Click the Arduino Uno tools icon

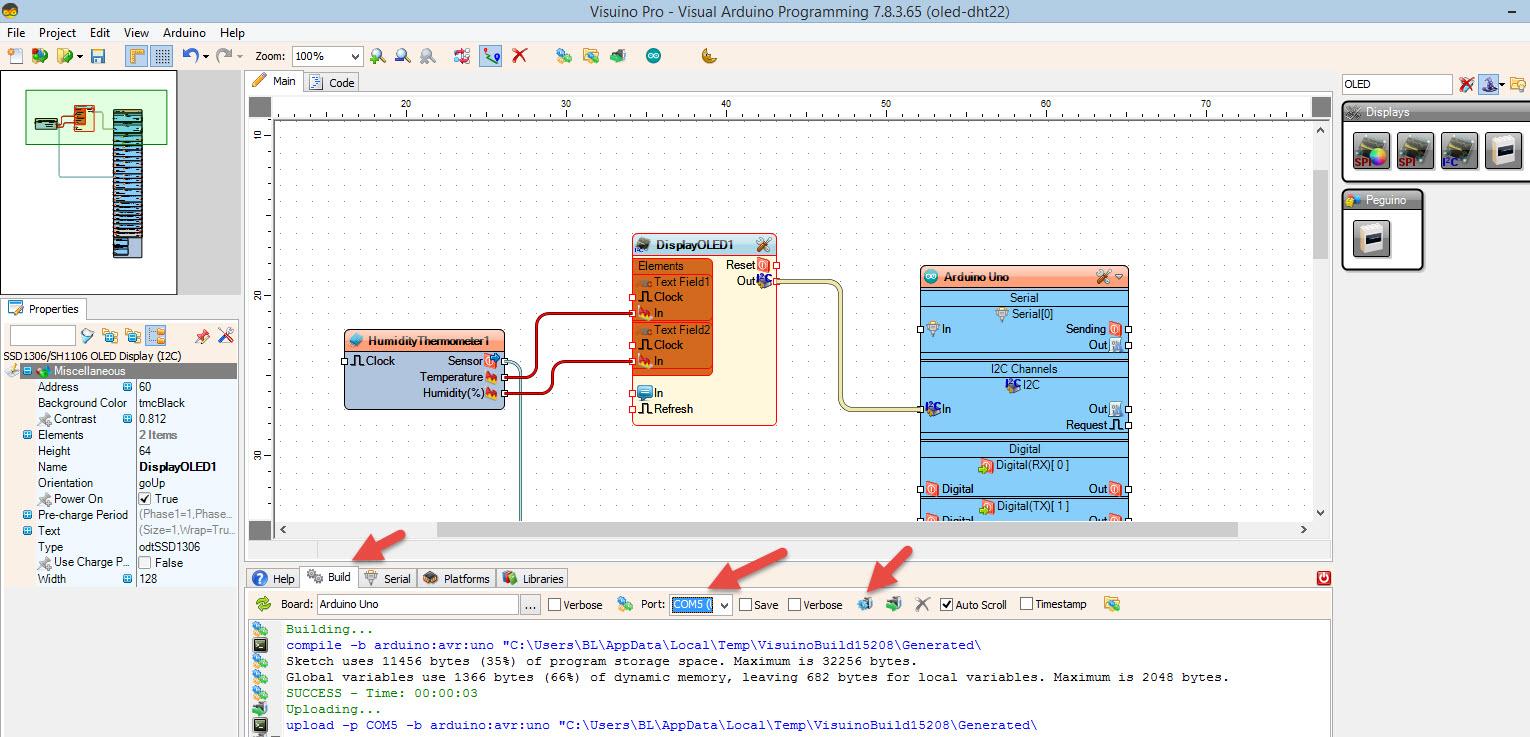1104,277
